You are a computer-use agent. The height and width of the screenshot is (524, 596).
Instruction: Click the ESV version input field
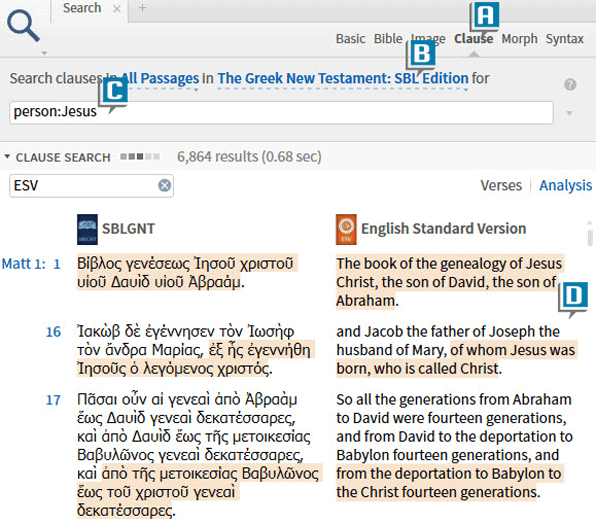click(91, 186)
